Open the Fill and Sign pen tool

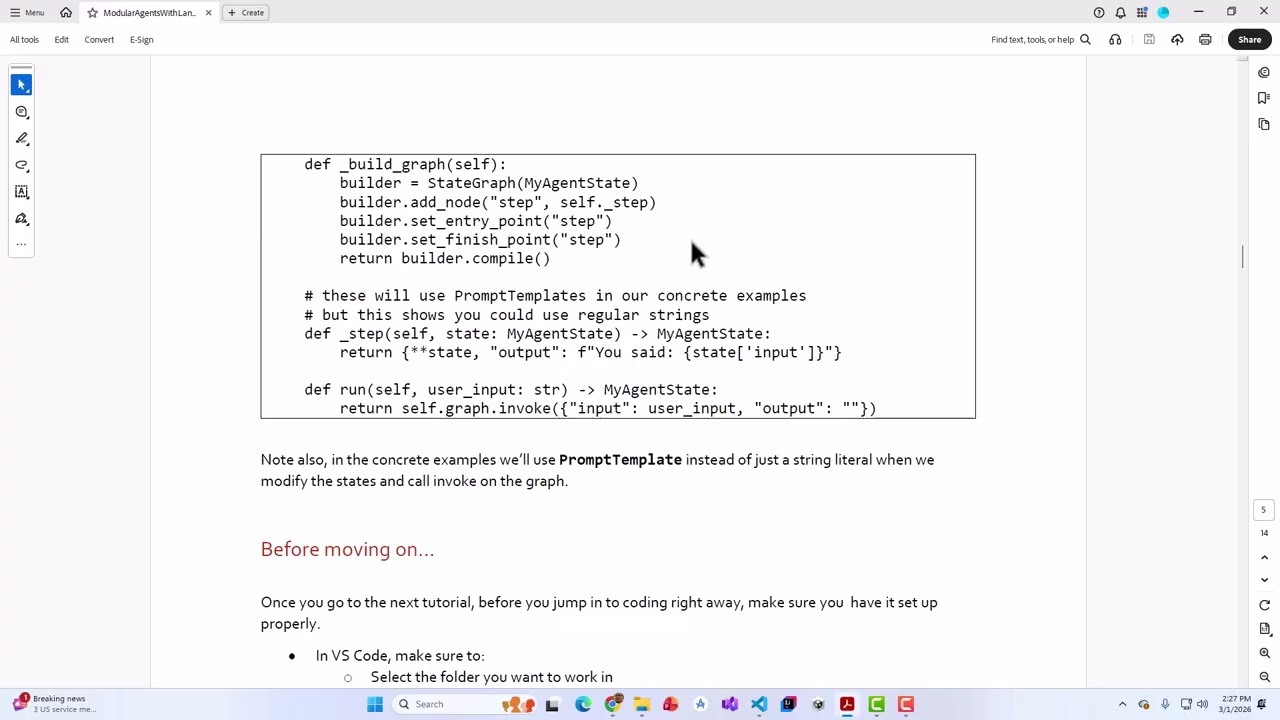22,219
